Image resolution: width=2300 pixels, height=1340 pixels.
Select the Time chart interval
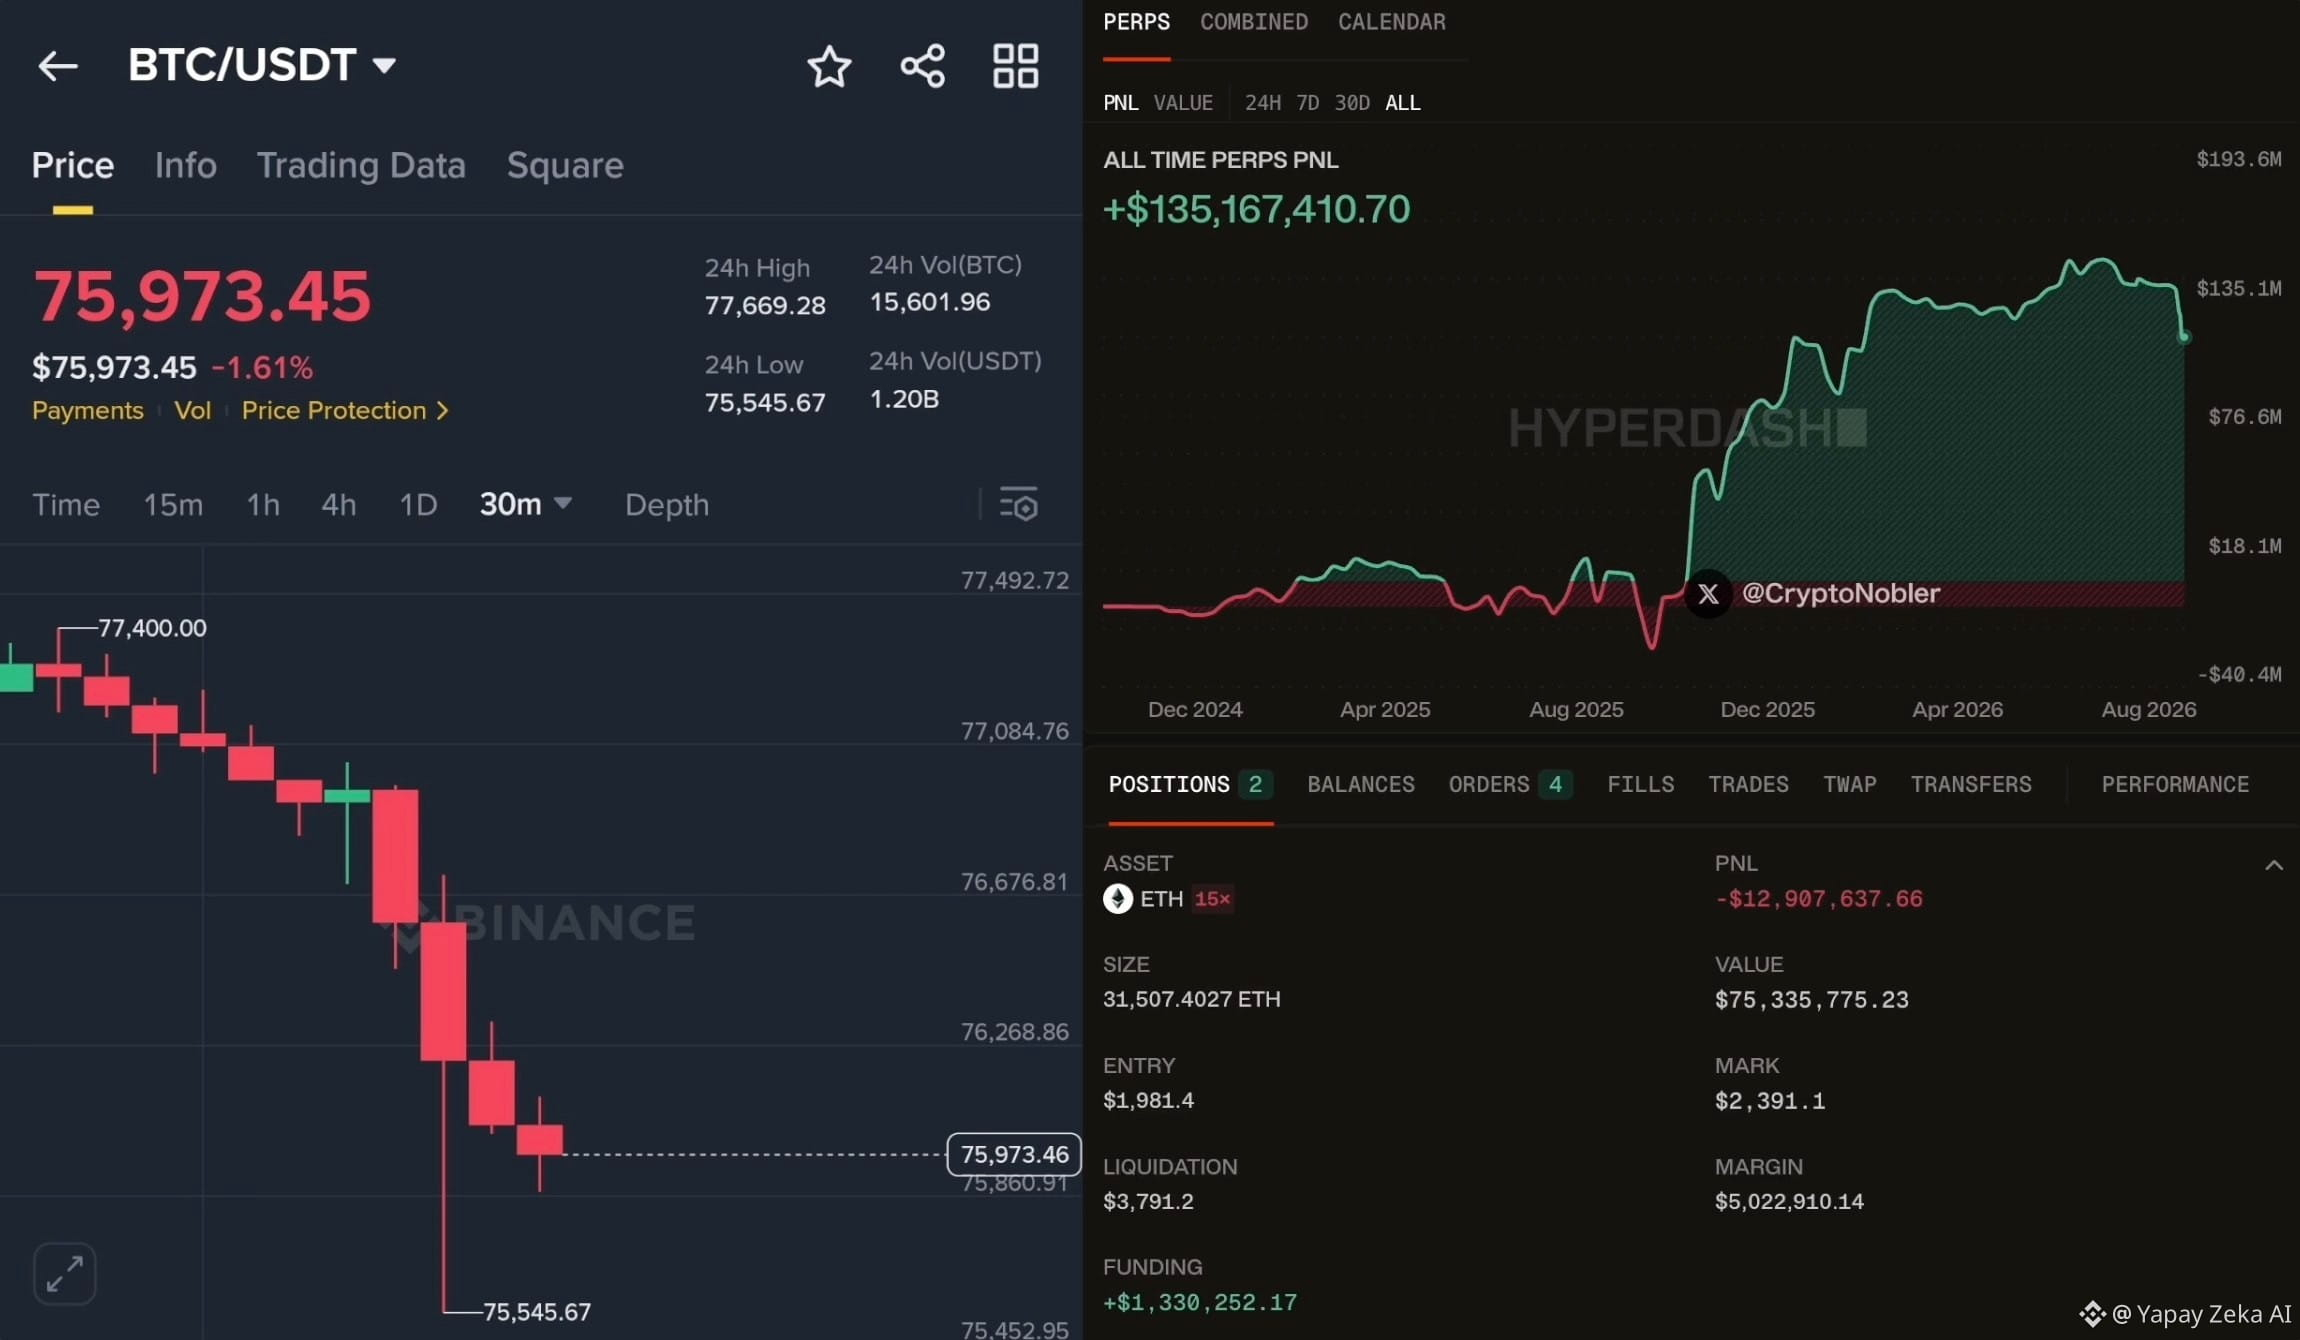(x=66, y=504)
